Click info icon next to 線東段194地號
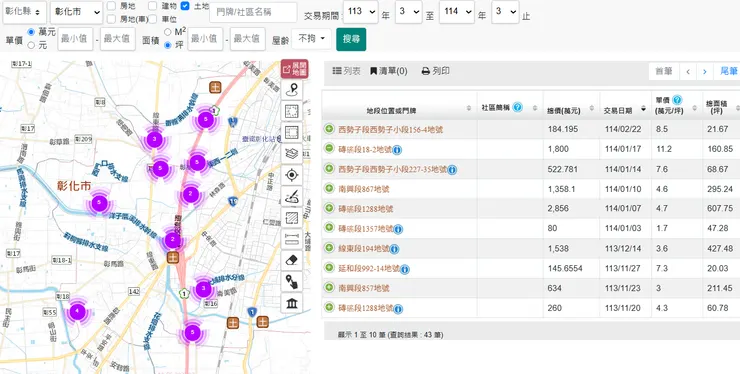740x374 pixels. click(394, 249)
